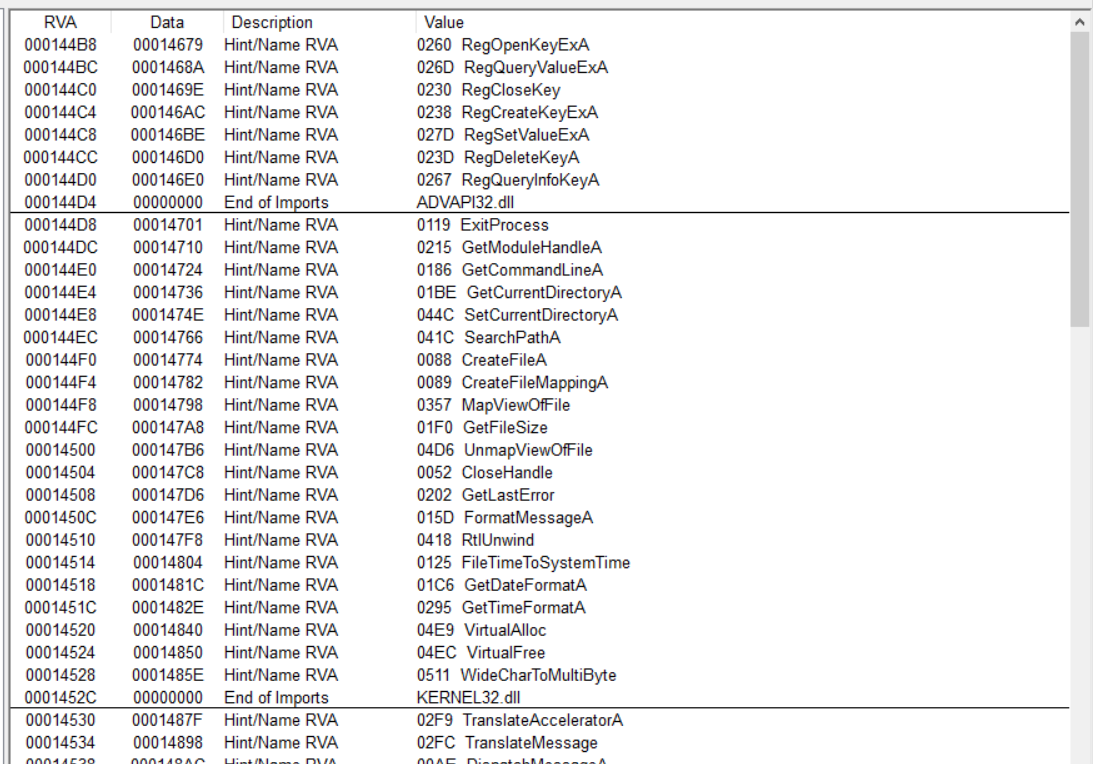Select the WideCharToMultiByte row

540,675
